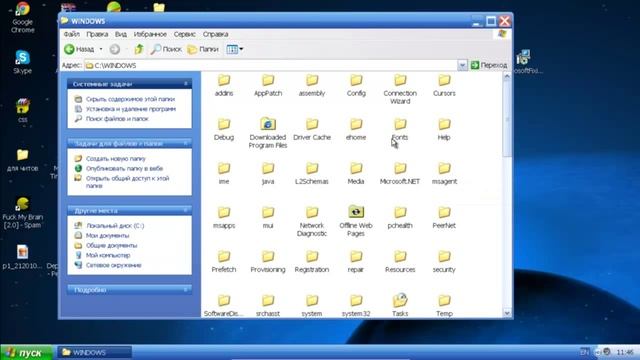Click the Microsoft.NET folder
The width and height of the screenshot is (640, 360).
[x=400, y=173]
